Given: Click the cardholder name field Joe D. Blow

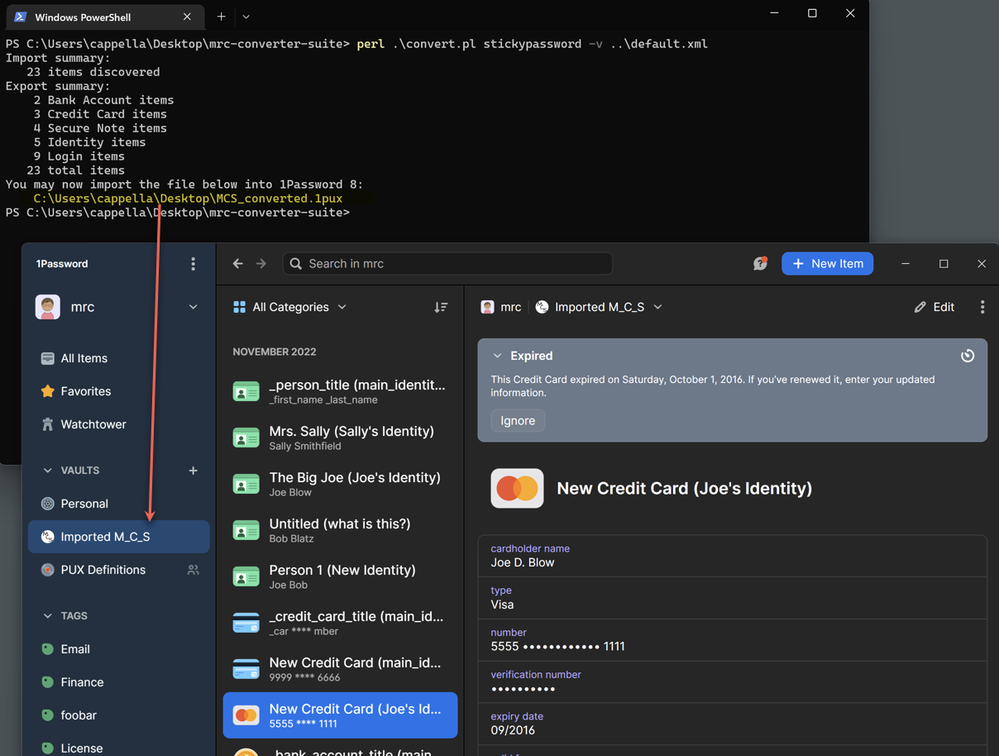Looking at the screenshot, I should point(732,556).
